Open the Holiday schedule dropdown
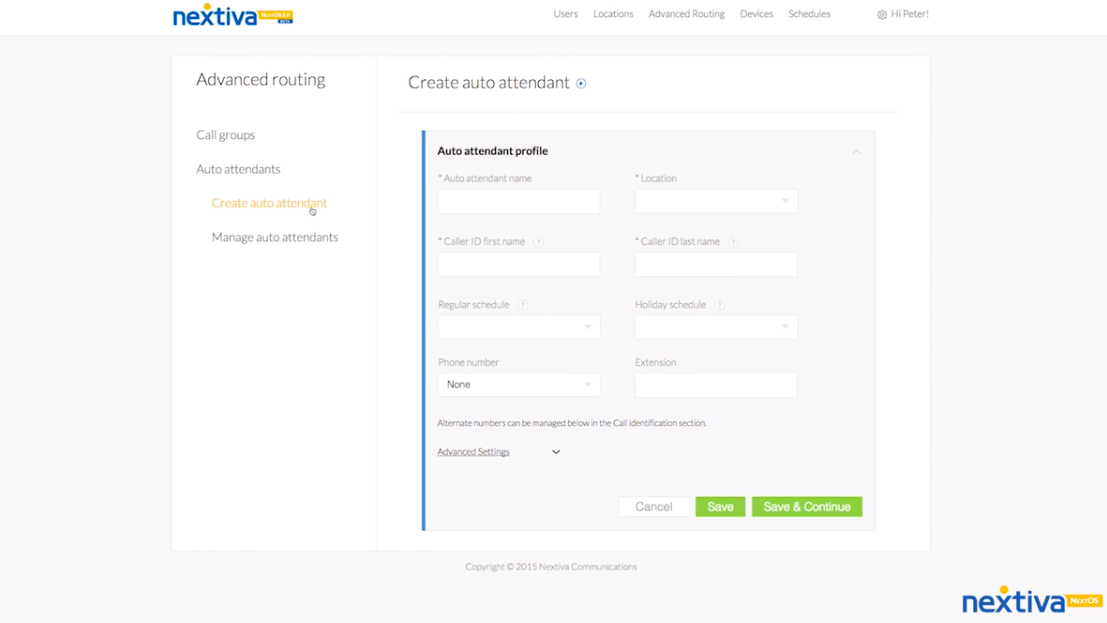1107x623 pixels. [716, 326]
